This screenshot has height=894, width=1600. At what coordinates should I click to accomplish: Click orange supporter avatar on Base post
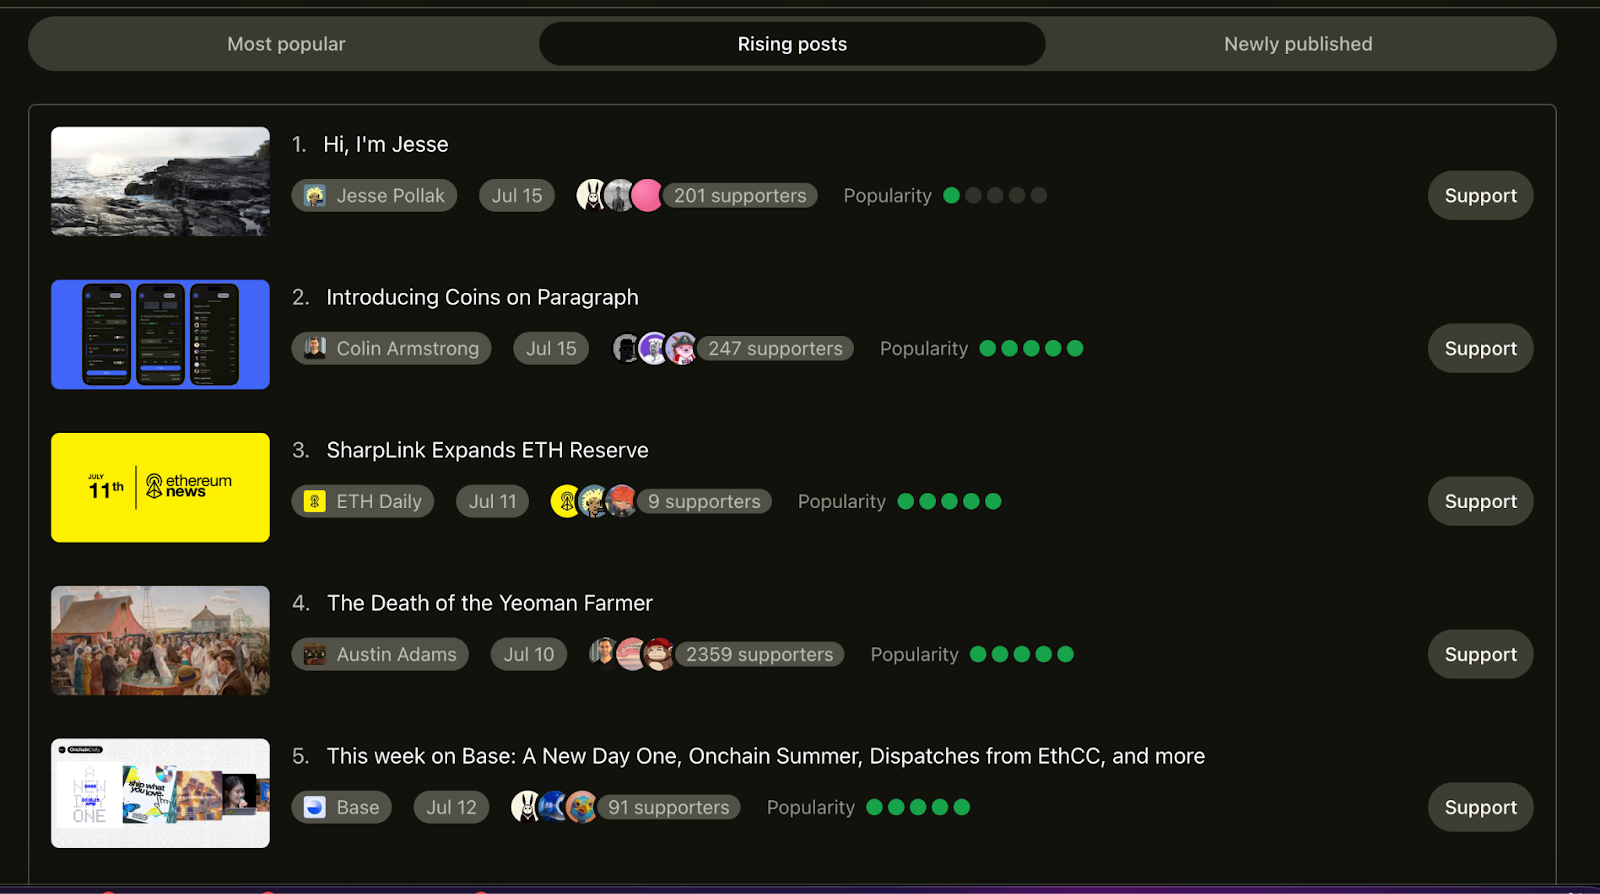pyautogui.click(x=581, y=807)
